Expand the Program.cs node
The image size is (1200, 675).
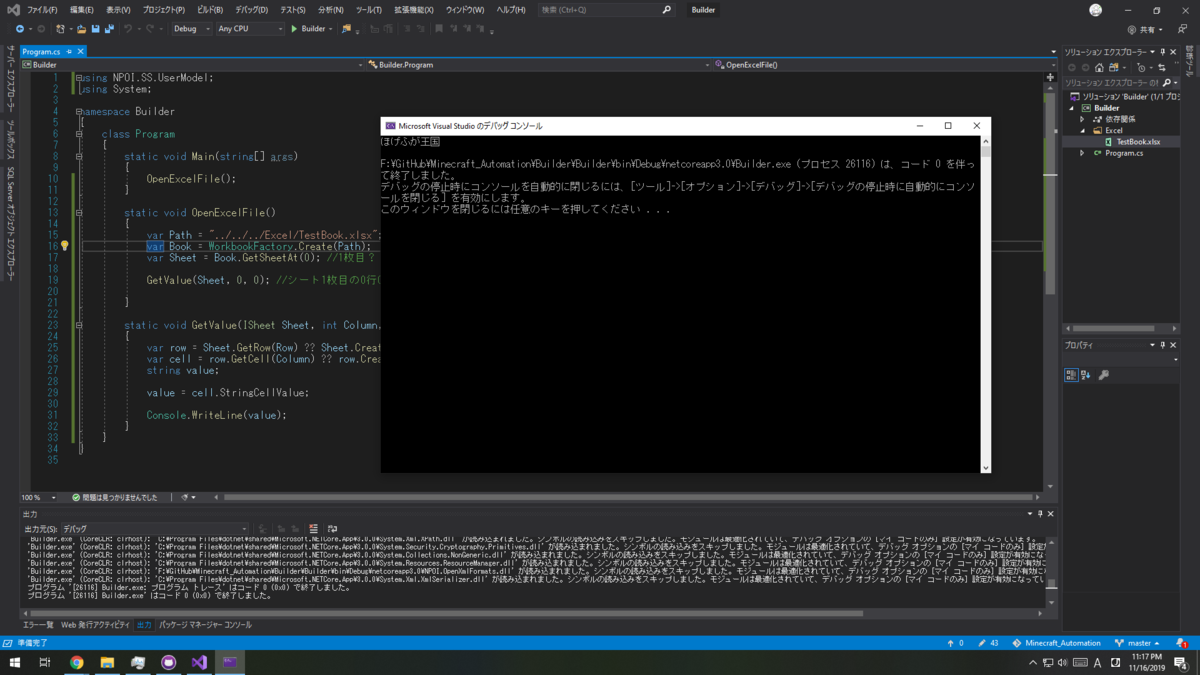pyautogui.click(x=1082, y=153)
